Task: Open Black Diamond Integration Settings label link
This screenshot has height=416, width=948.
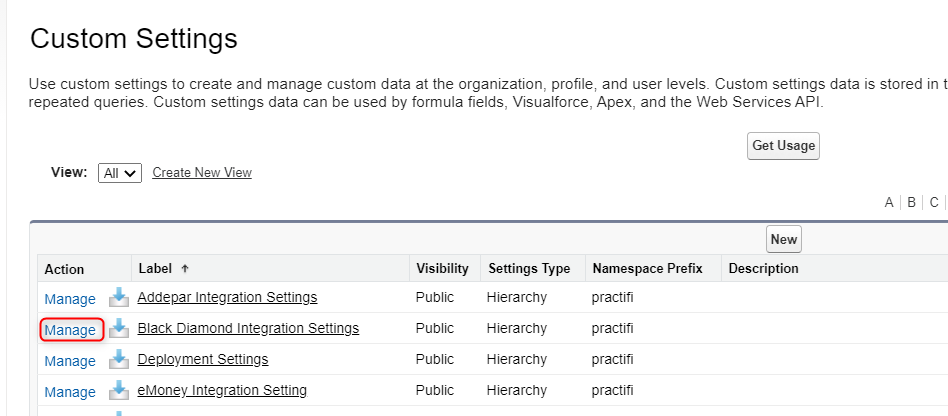Action: pos(248,328)
